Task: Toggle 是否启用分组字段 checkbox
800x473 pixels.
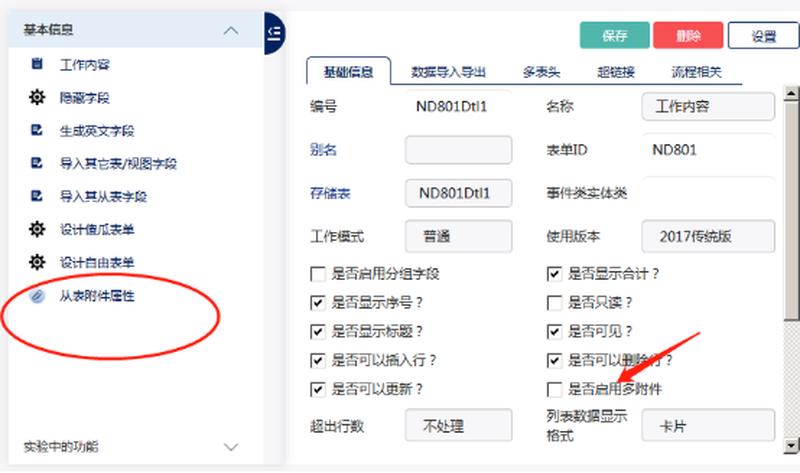Action: 318,274
